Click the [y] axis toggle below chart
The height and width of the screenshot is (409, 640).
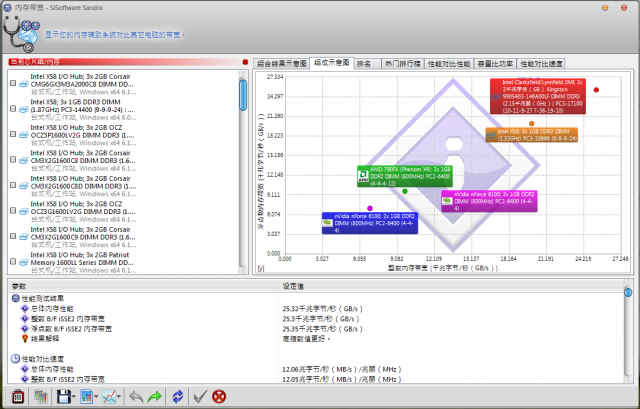pos(260,268)
